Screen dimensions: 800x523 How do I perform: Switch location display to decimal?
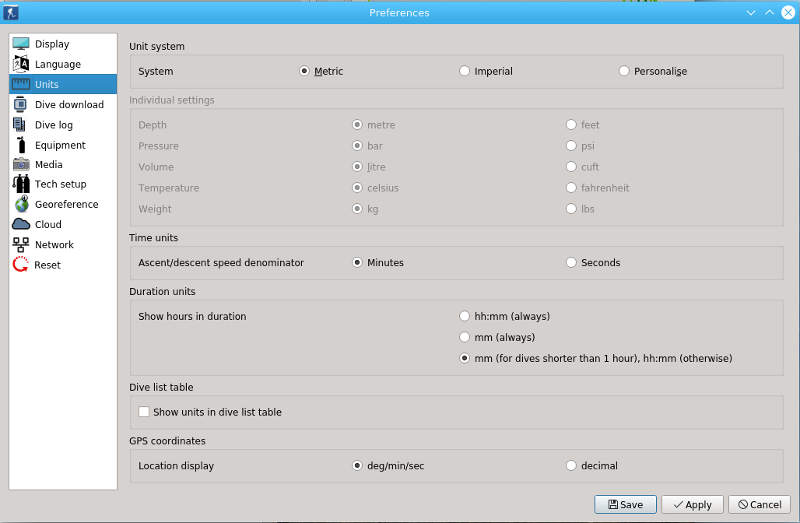[571, 465]
